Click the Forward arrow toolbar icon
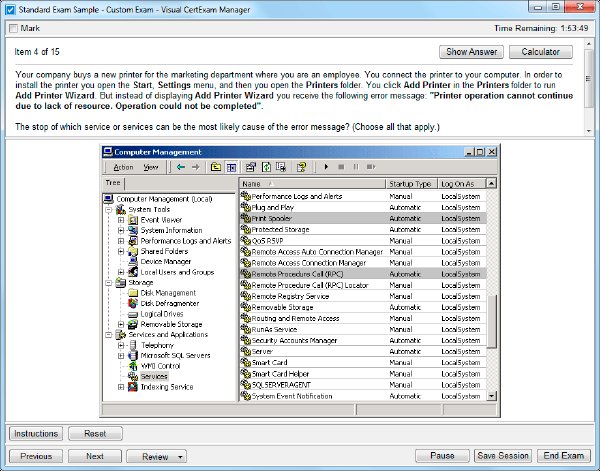This screenshot has height=471, width=600. coord(196,167)
